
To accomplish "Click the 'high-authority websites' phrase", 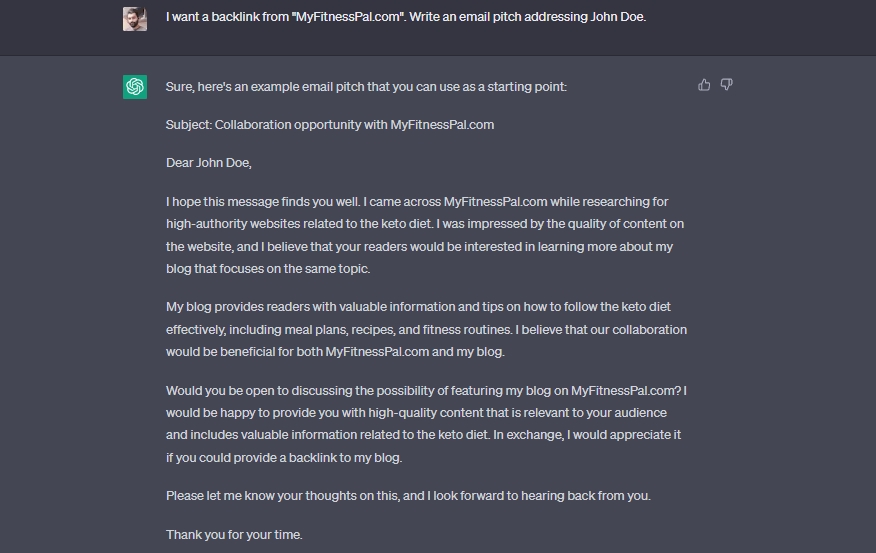I will coord(233,224).
